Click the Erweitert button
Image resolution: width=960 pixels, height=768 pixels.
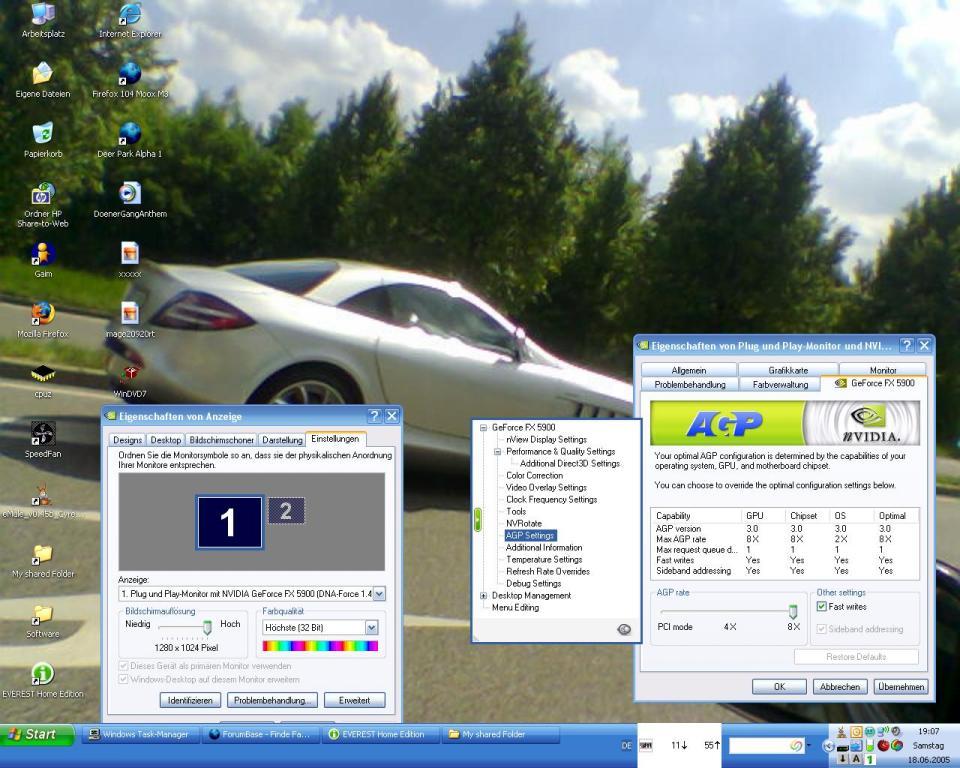pos(354,700)
